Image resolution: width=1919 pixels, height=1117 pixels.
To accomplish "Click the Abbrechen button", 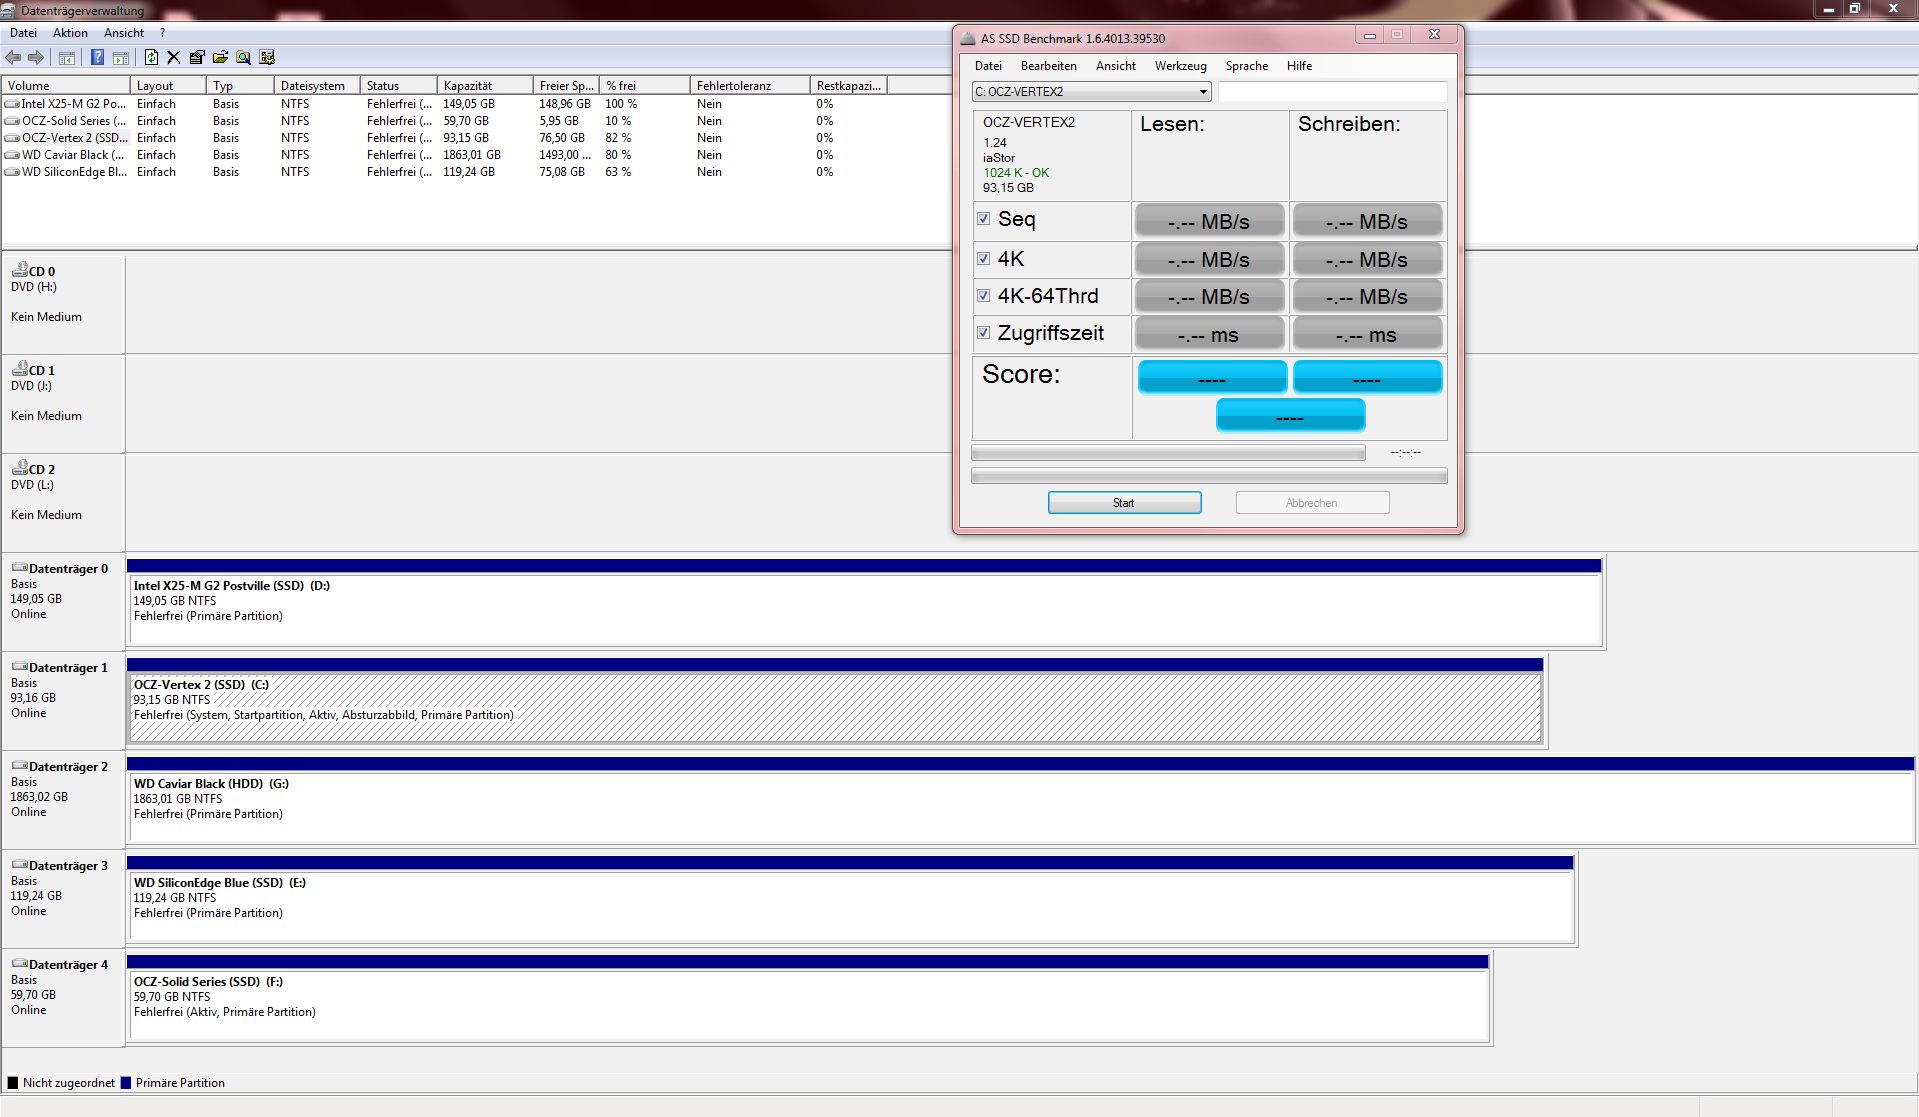I will pyautogui.click(x=1312, y=502).
